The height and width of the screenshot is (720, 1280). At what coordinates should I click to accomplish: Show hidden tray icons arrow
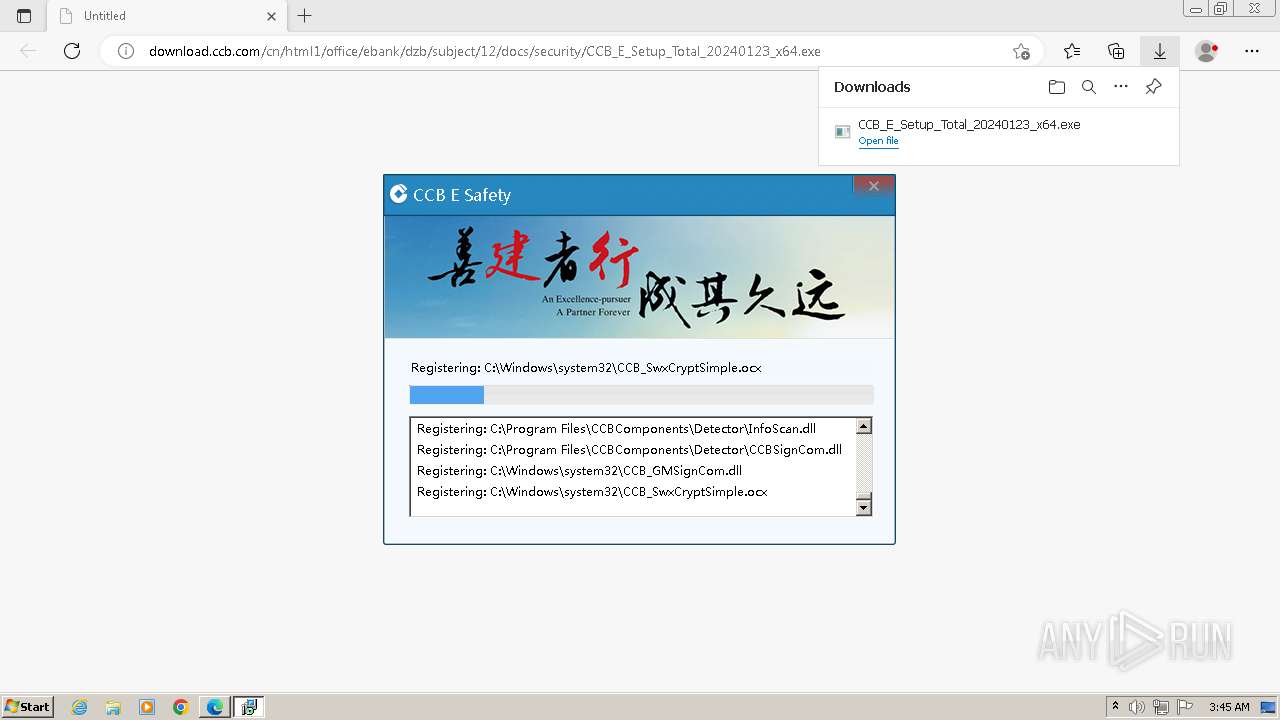[1116, 707]
